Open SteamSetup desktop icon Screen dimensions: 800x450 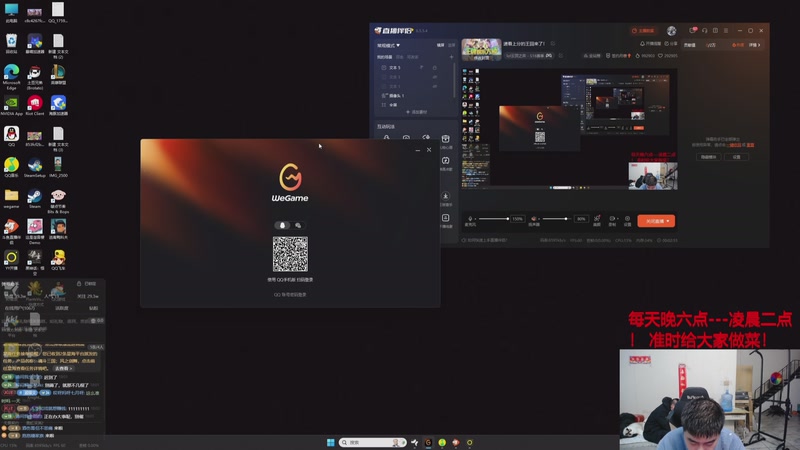pos(35,167)
